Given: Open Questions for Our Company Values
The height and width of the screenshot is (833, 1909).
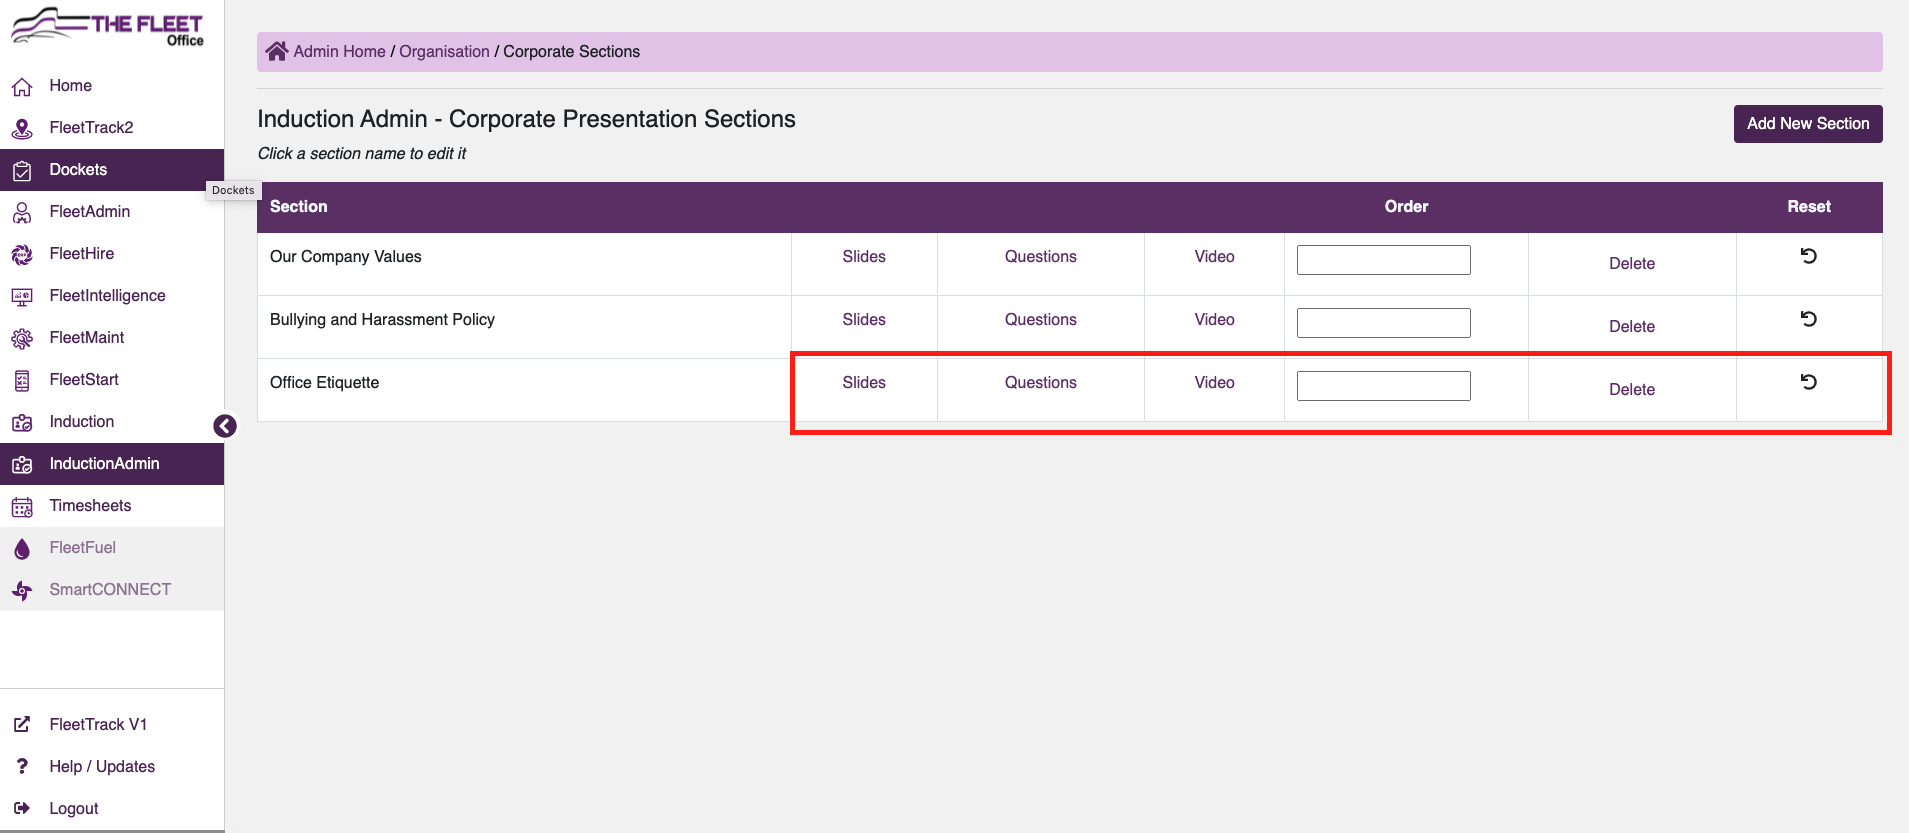Looking at the screenshot, I should click(1040, 256).
